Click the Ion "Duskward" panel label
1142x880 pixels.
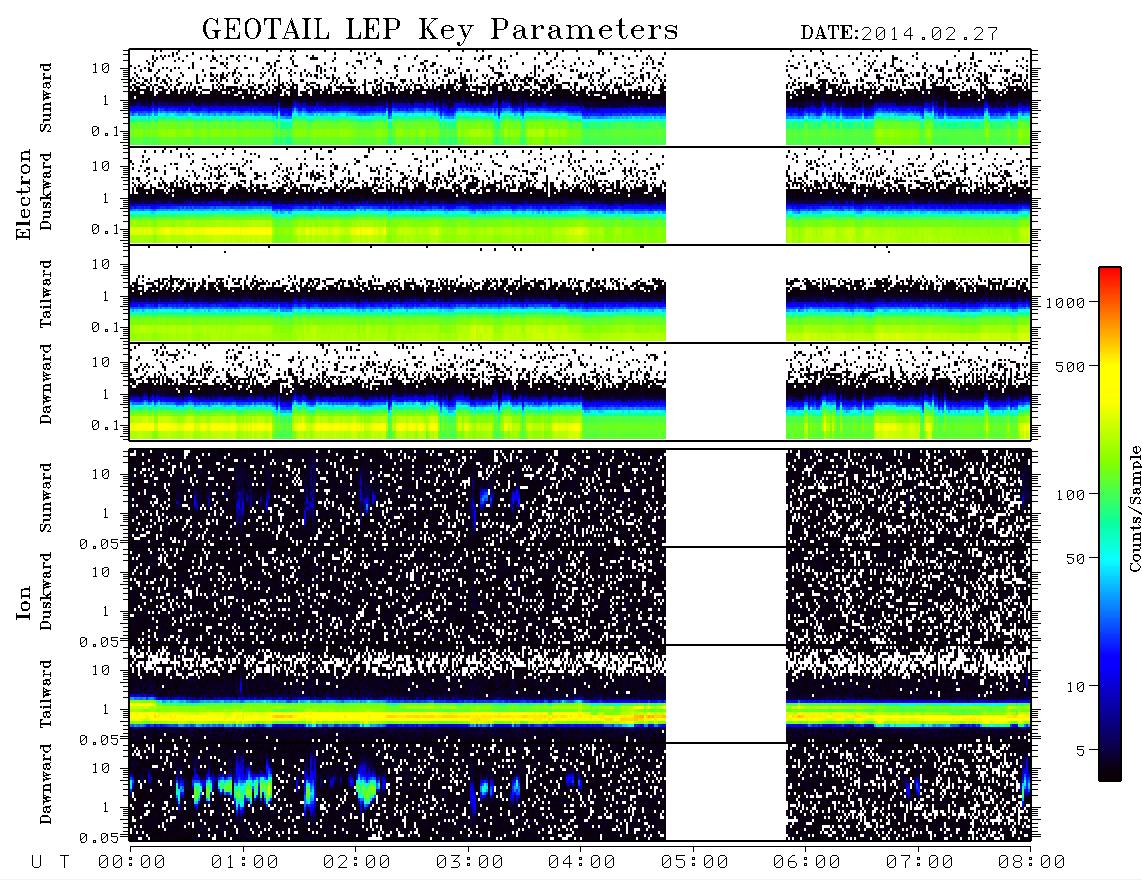46,591
